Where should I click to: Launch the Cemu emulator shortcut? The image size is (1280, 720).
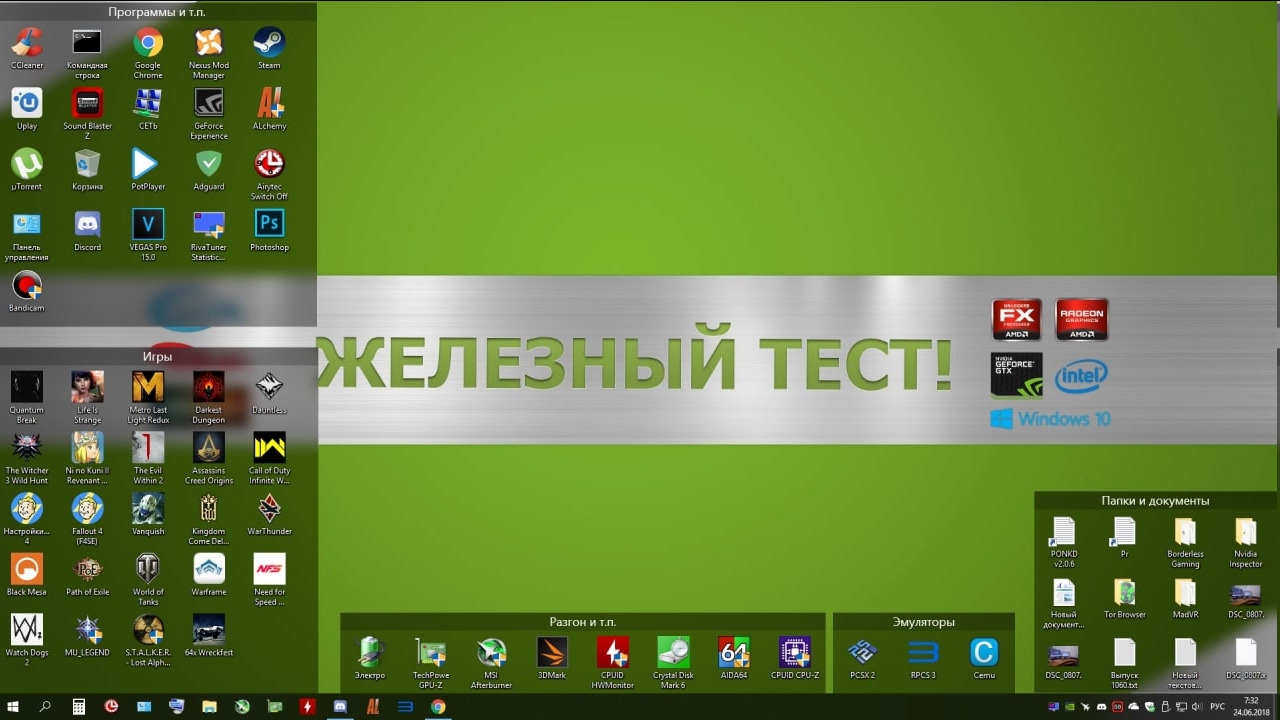pyautogui.click(x=984, y=654)
